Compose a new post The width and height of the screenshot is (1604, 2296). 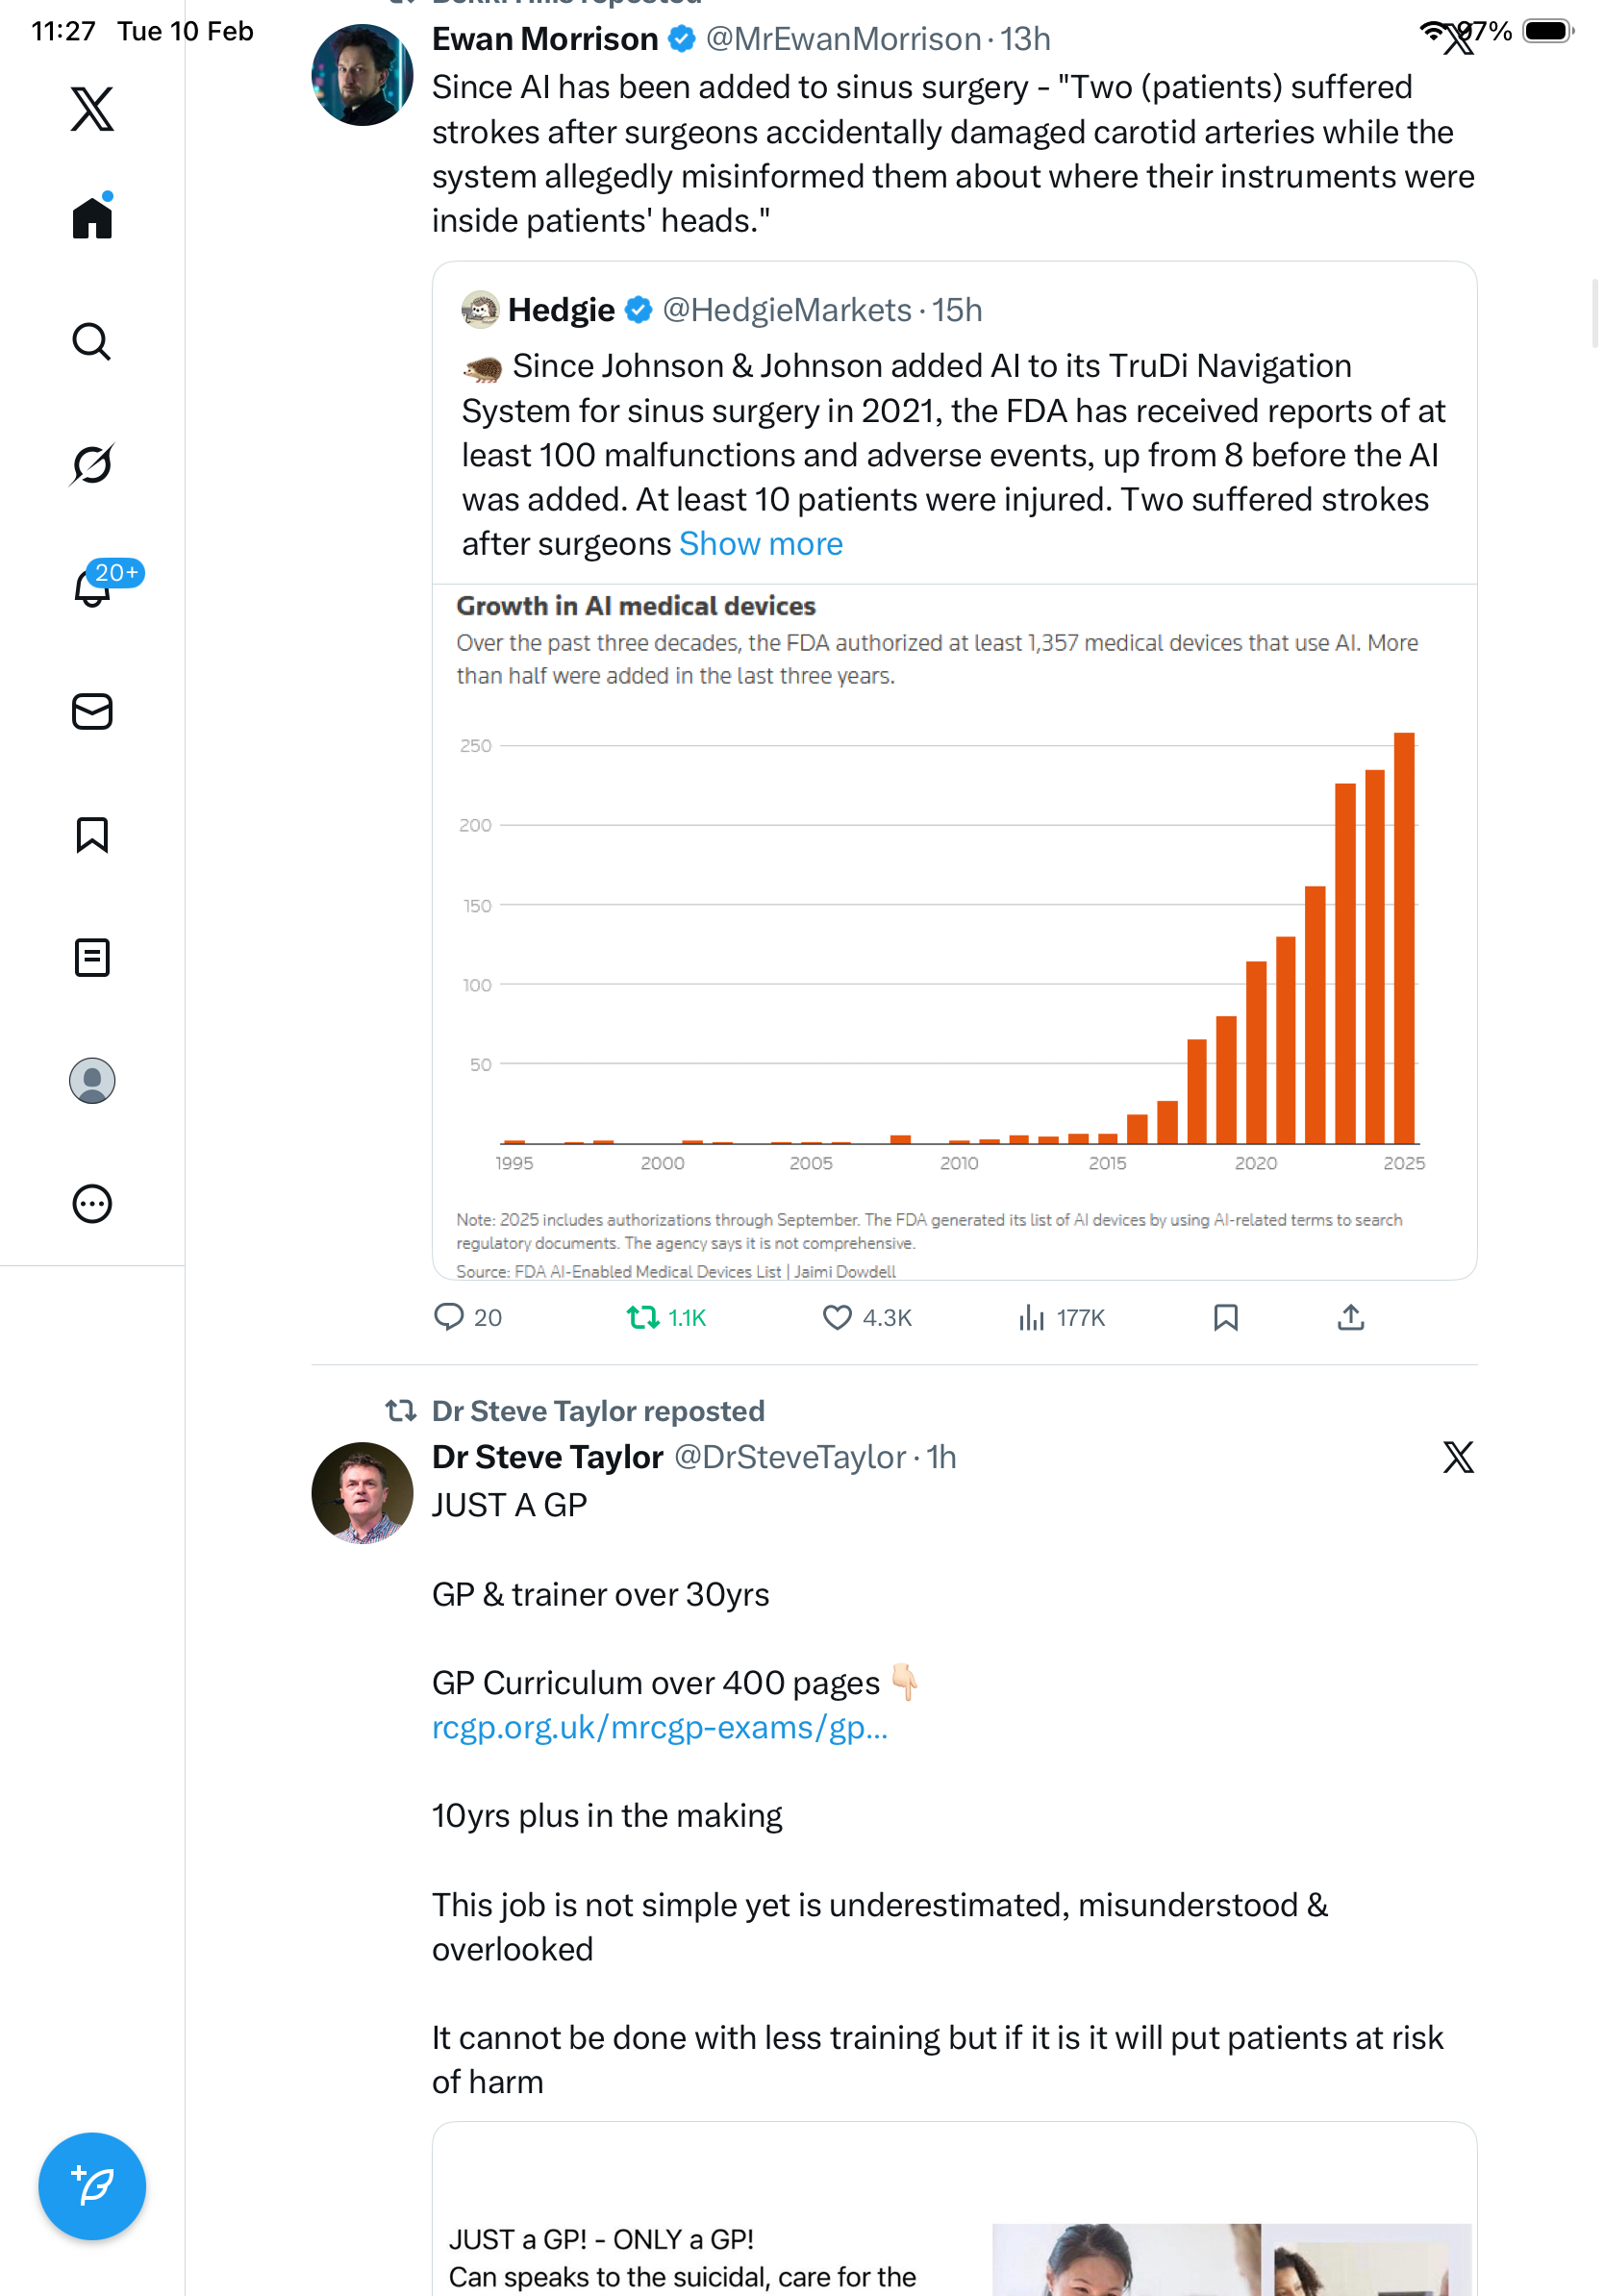pyautogui.click(x=92, y=2186)
